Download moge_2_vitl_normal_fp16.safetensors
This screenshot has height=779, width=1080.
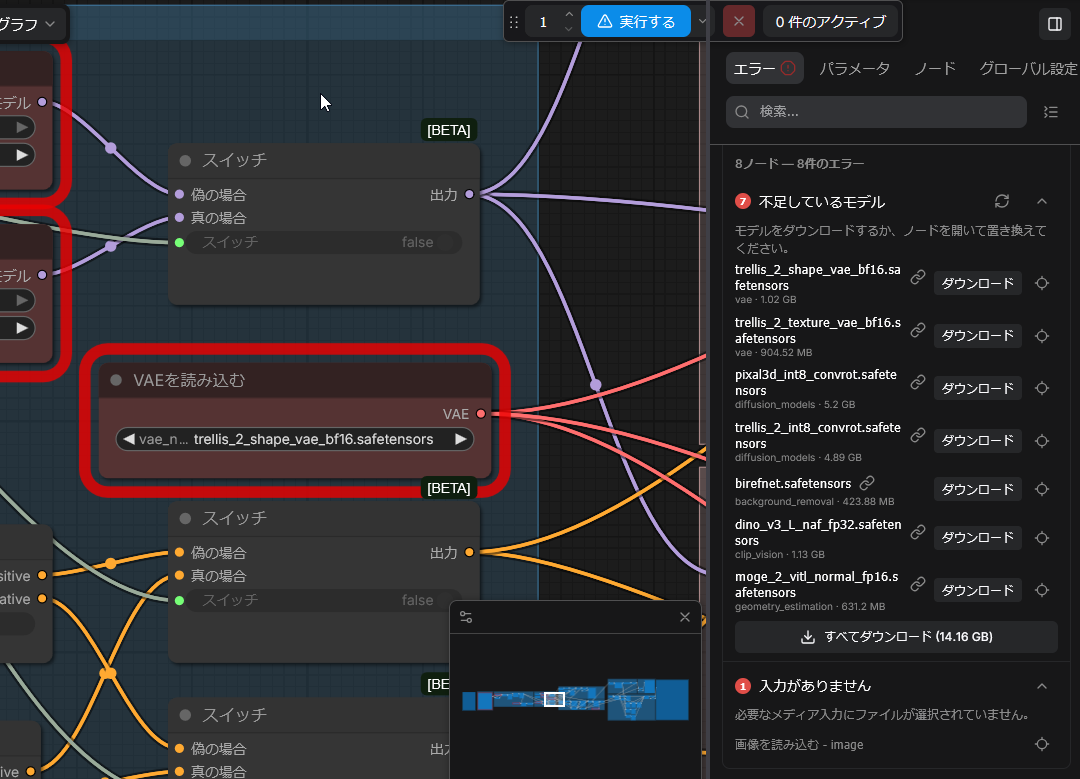click(977, 590)
